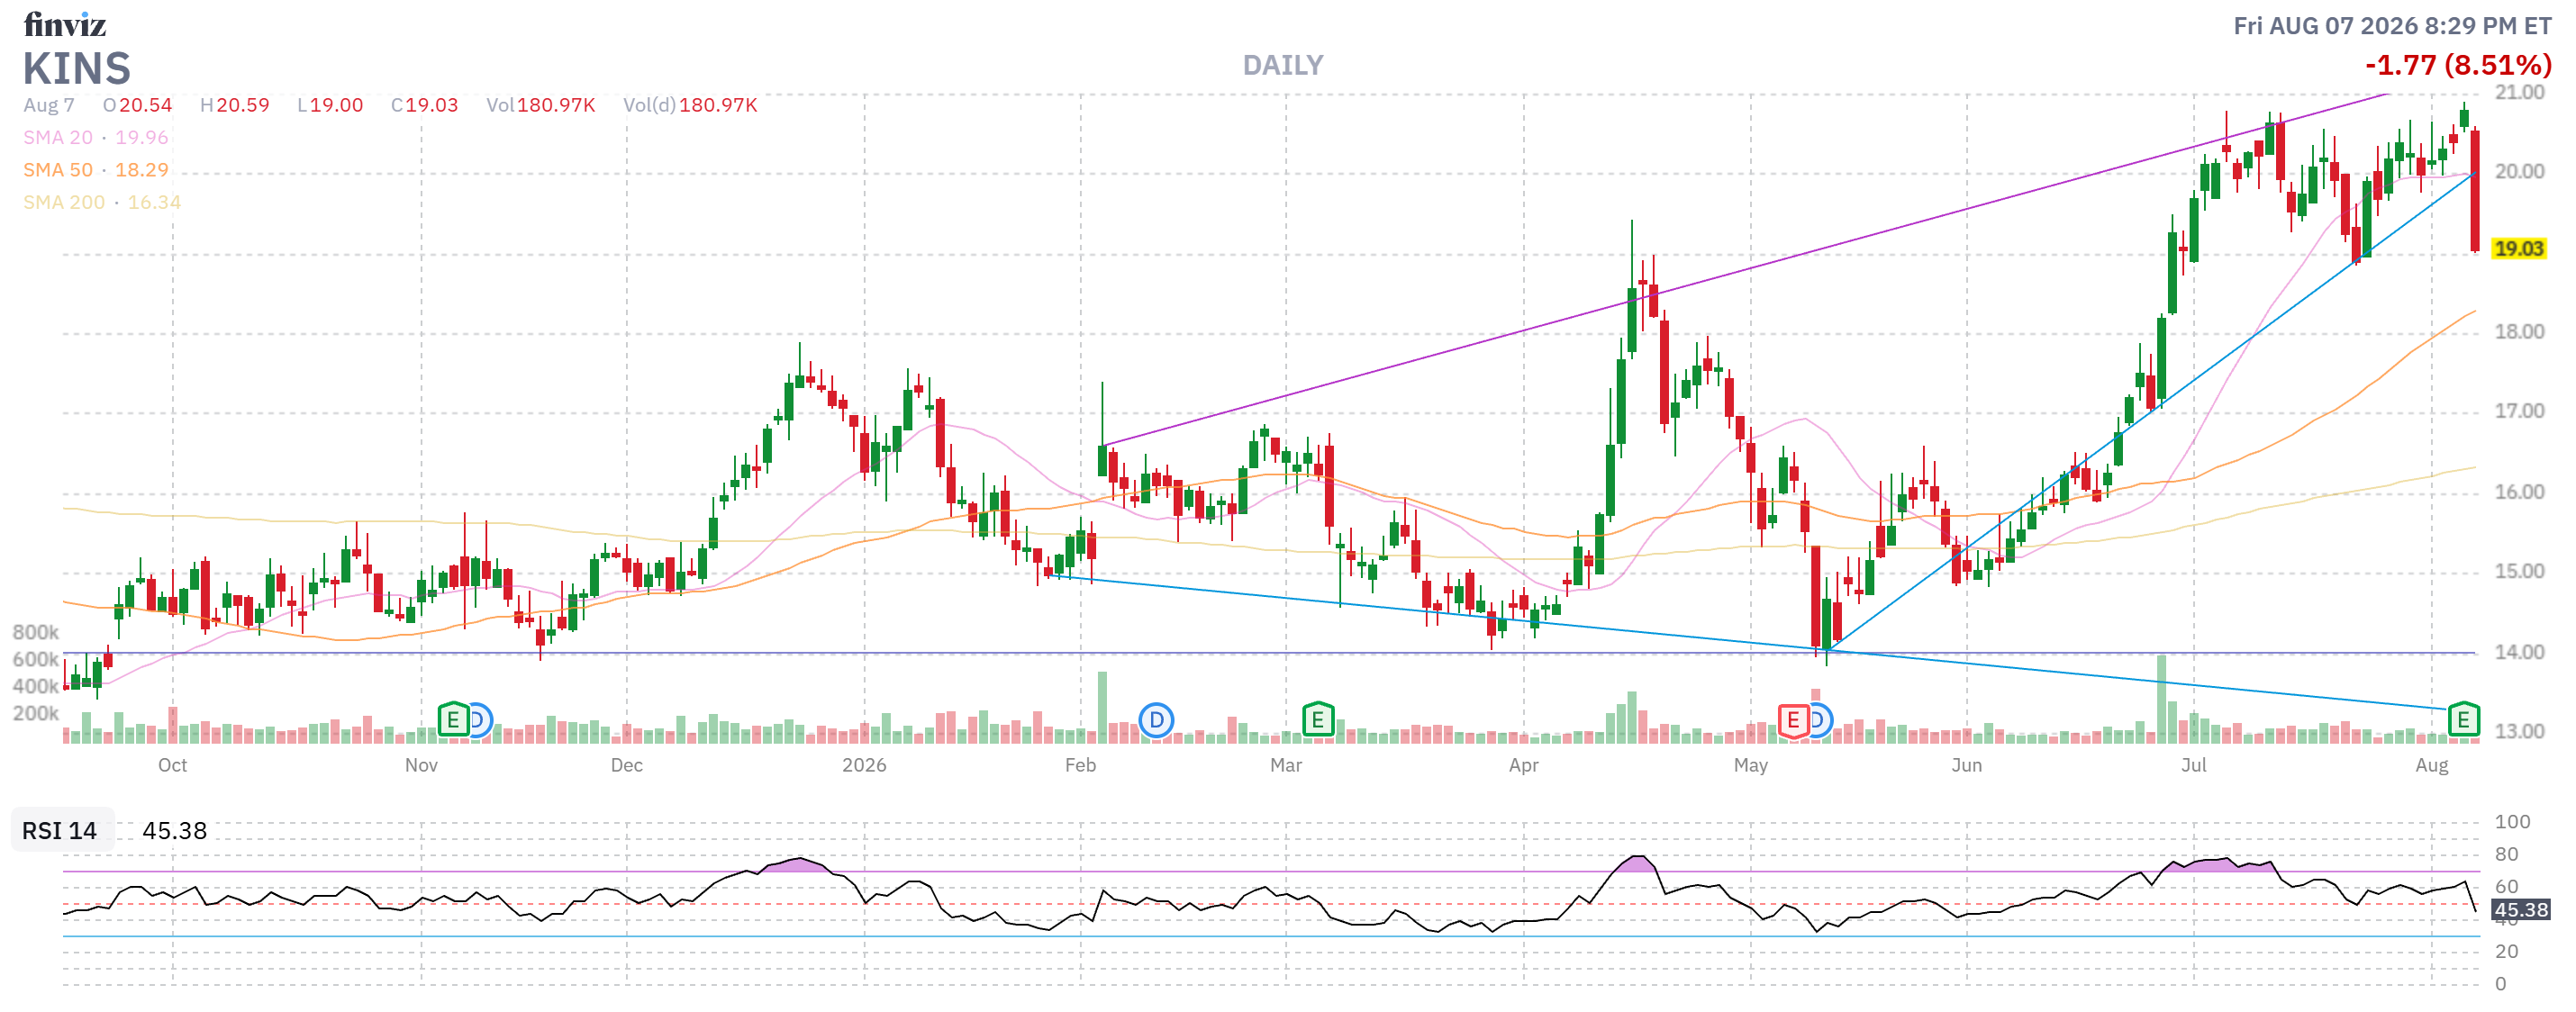Image resolution: width=2576 pixels, height=1012 pixels.
Task: Select the RSI value 45.38 beside the label
Action: coord(174,830)
